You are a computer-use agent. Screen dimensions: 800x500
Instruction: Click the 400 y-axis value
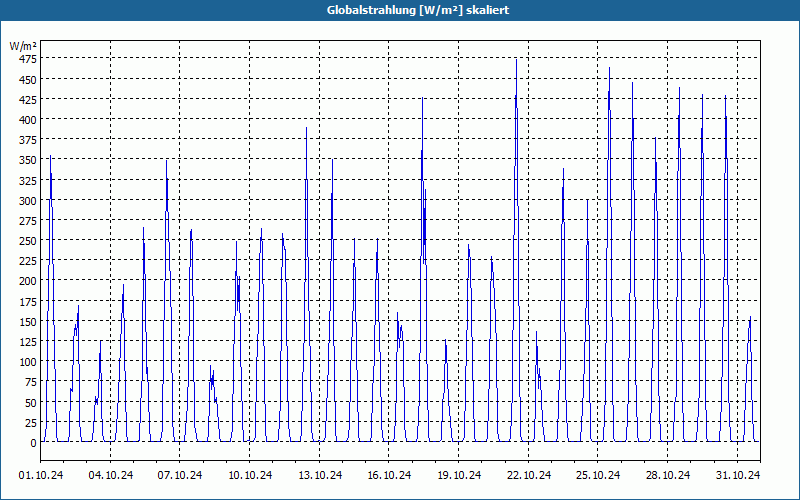coord(28,119)
